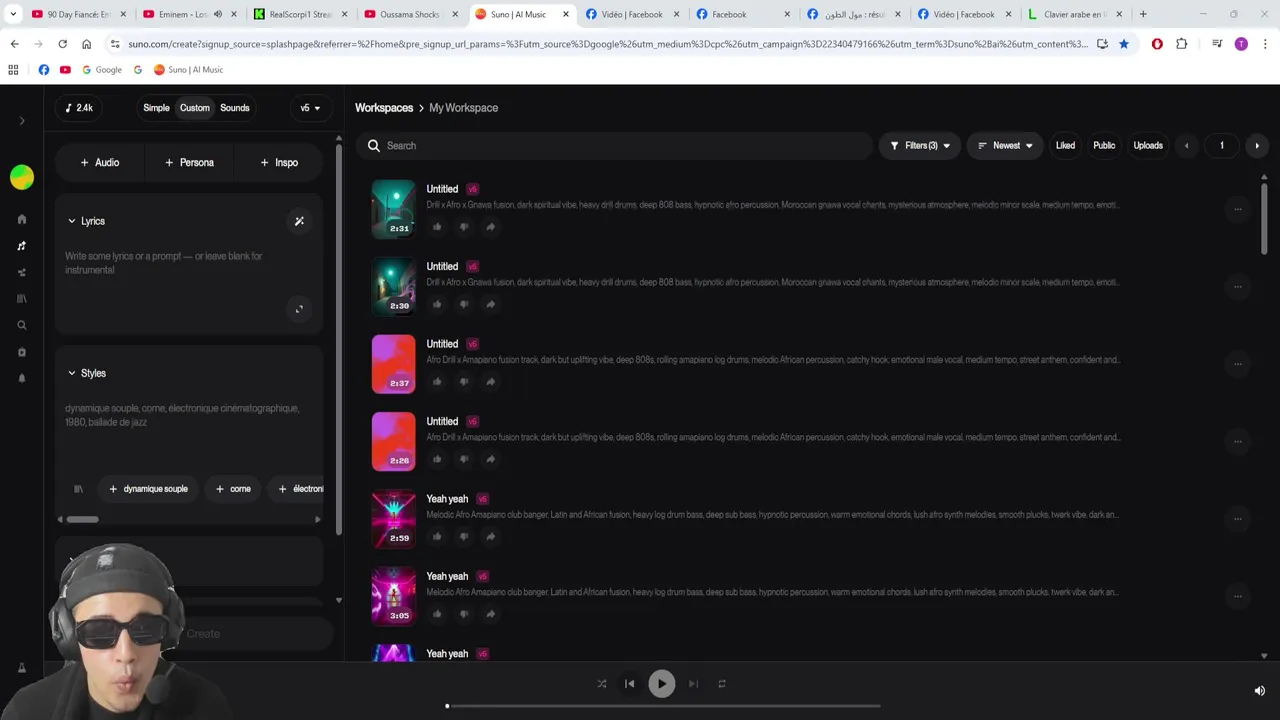
Task: Reload the page in browser
Action: coord(62,44)
